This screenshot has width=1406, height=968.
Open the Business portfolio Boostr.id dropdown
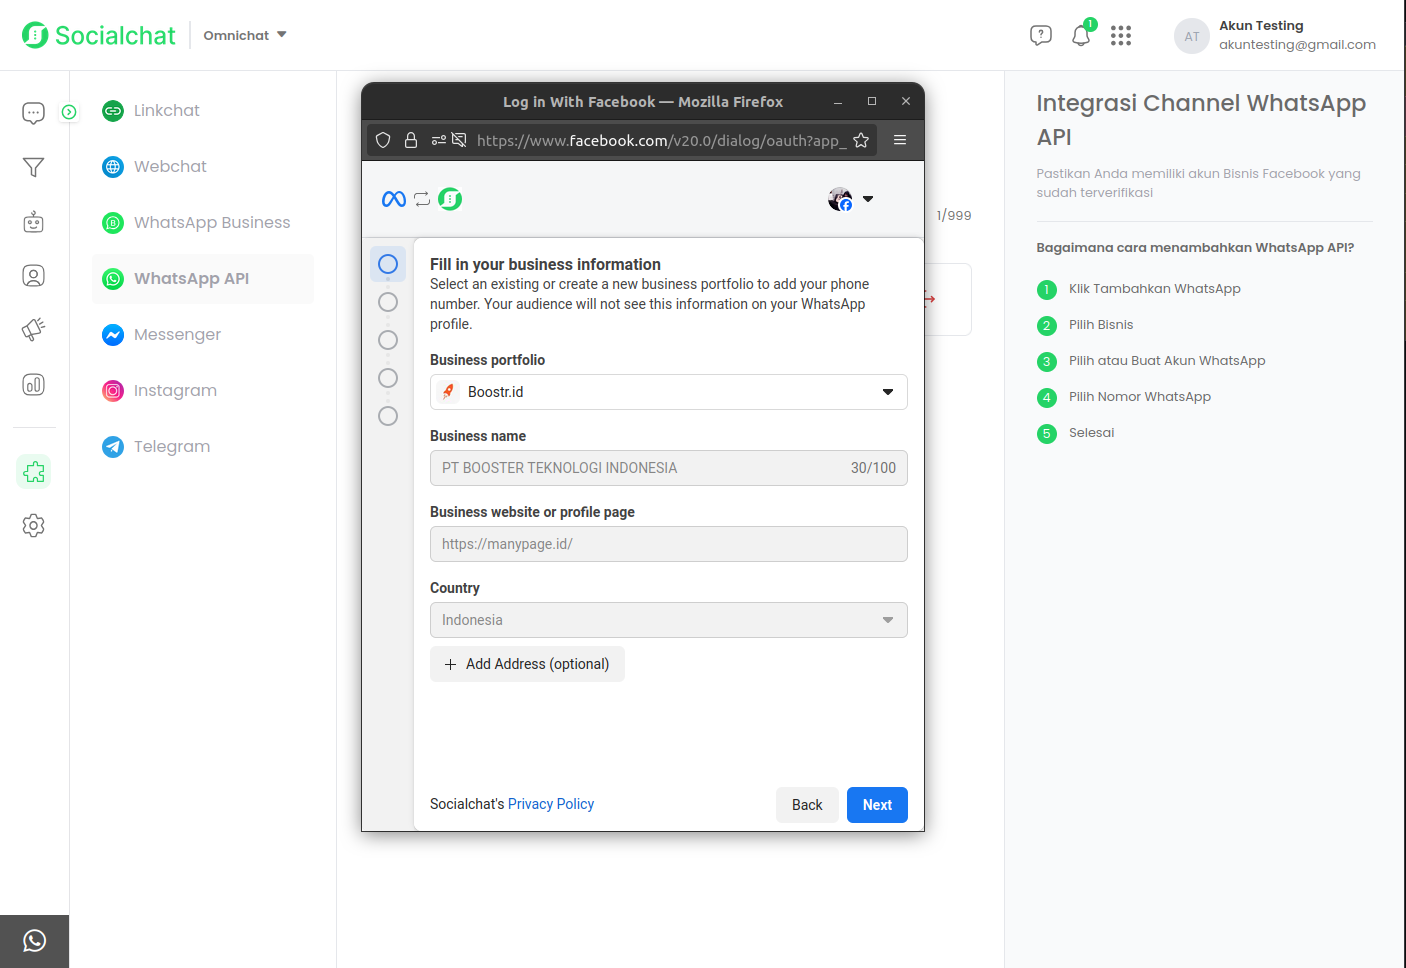click(668, 392)
